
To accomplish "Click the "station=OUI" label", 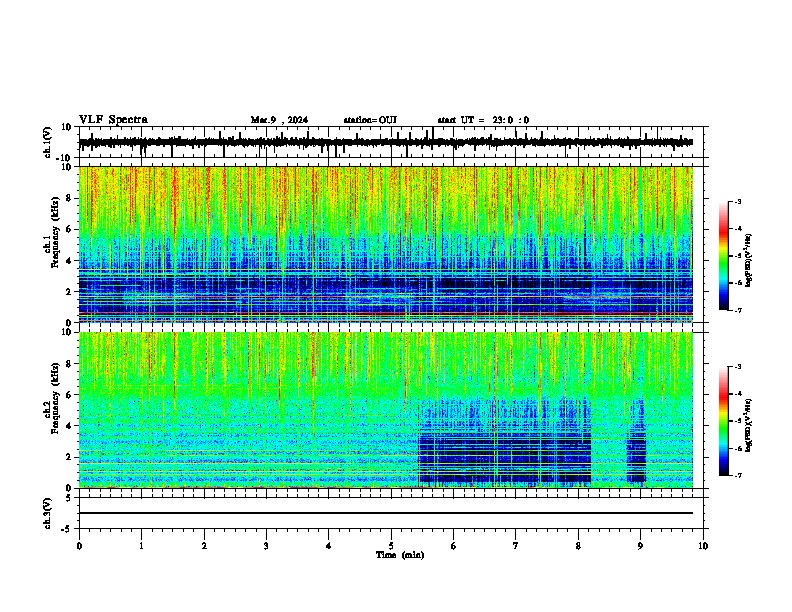I will tap(370, 120).
